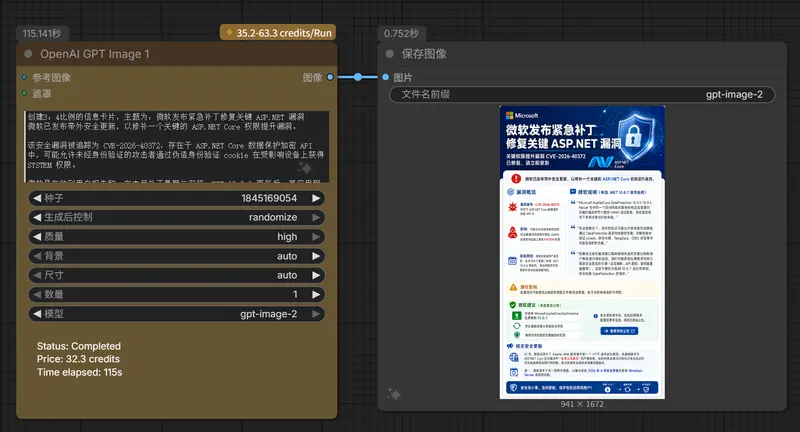This screenshot has width=800, height=432.
Task: Click the 图片 input socket on save node
Action: tap(385, 77)
